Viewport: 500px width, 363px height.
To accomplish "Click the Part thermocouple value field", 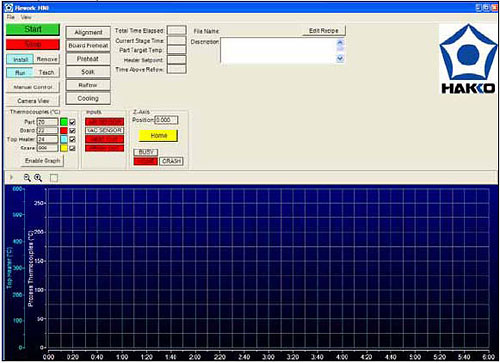I will pos(47,122).
